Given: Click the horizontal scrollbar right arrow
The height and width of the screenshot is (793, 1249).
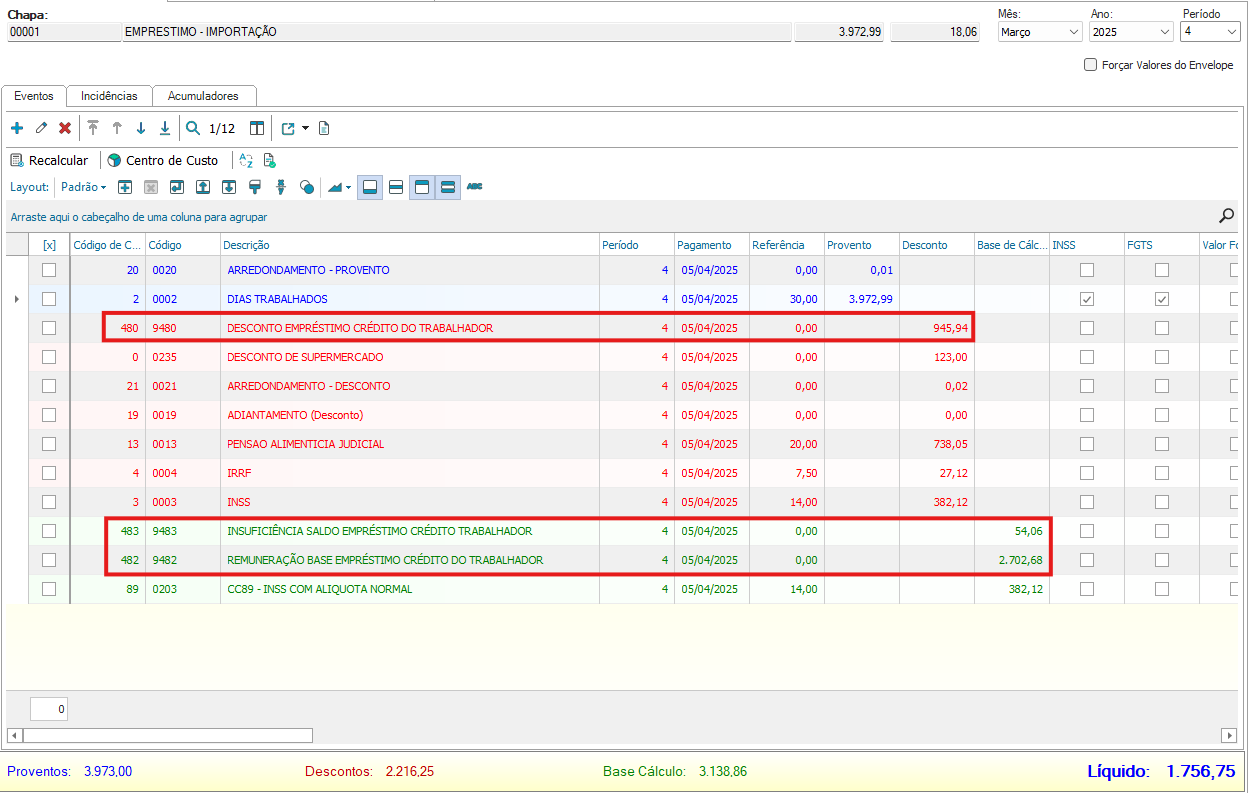Looking at the screenshot, I should [1229, 735].
